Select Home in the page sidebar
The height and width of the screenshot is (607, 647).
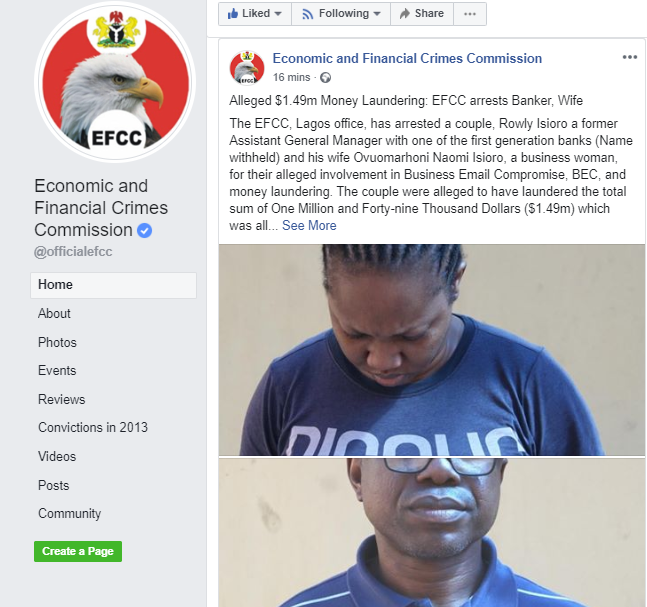[113, 285]
